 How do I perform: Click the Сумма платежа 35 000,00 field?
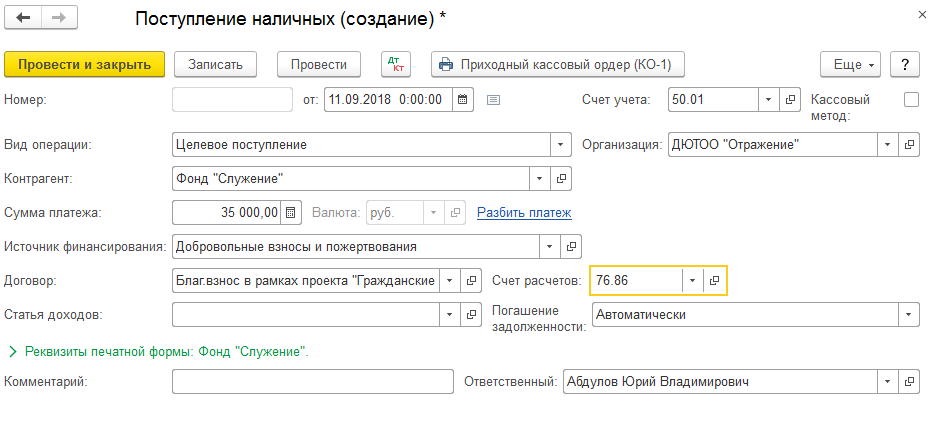coord(226,212)
